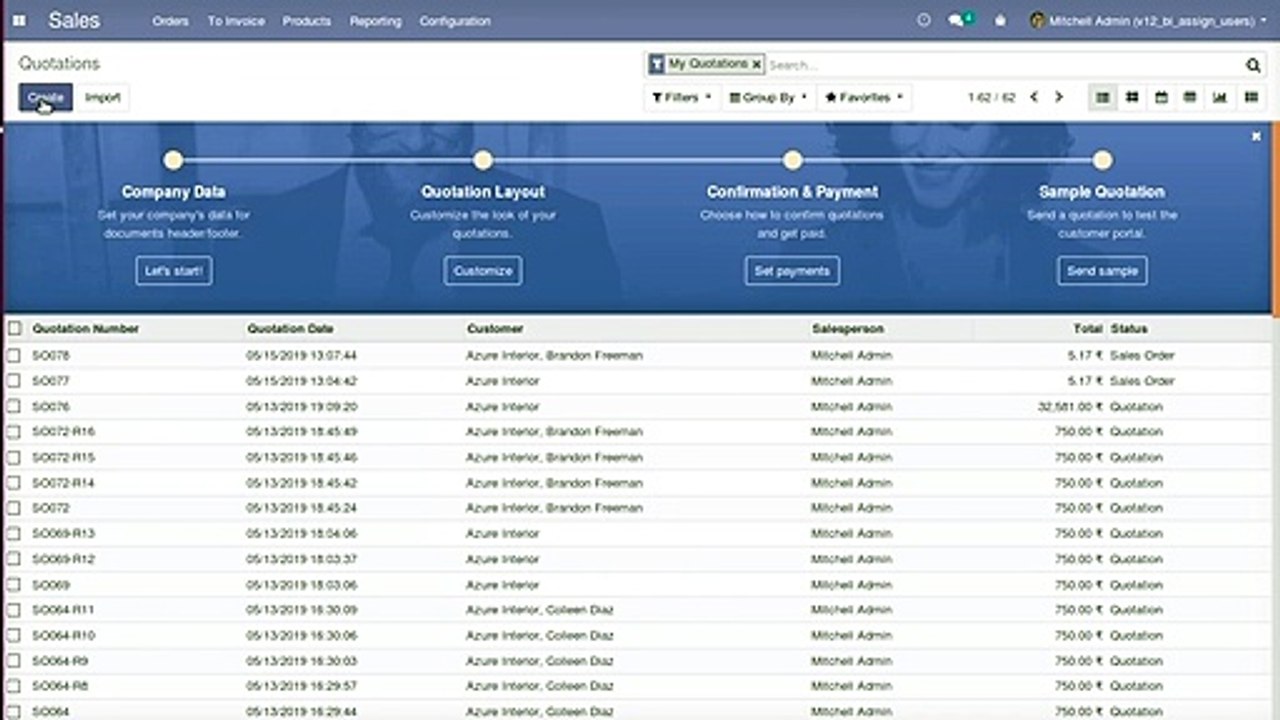This screenshot has height=720, width=1280.
Task: Open the Filters dropdown
Action: coord(682,97)
